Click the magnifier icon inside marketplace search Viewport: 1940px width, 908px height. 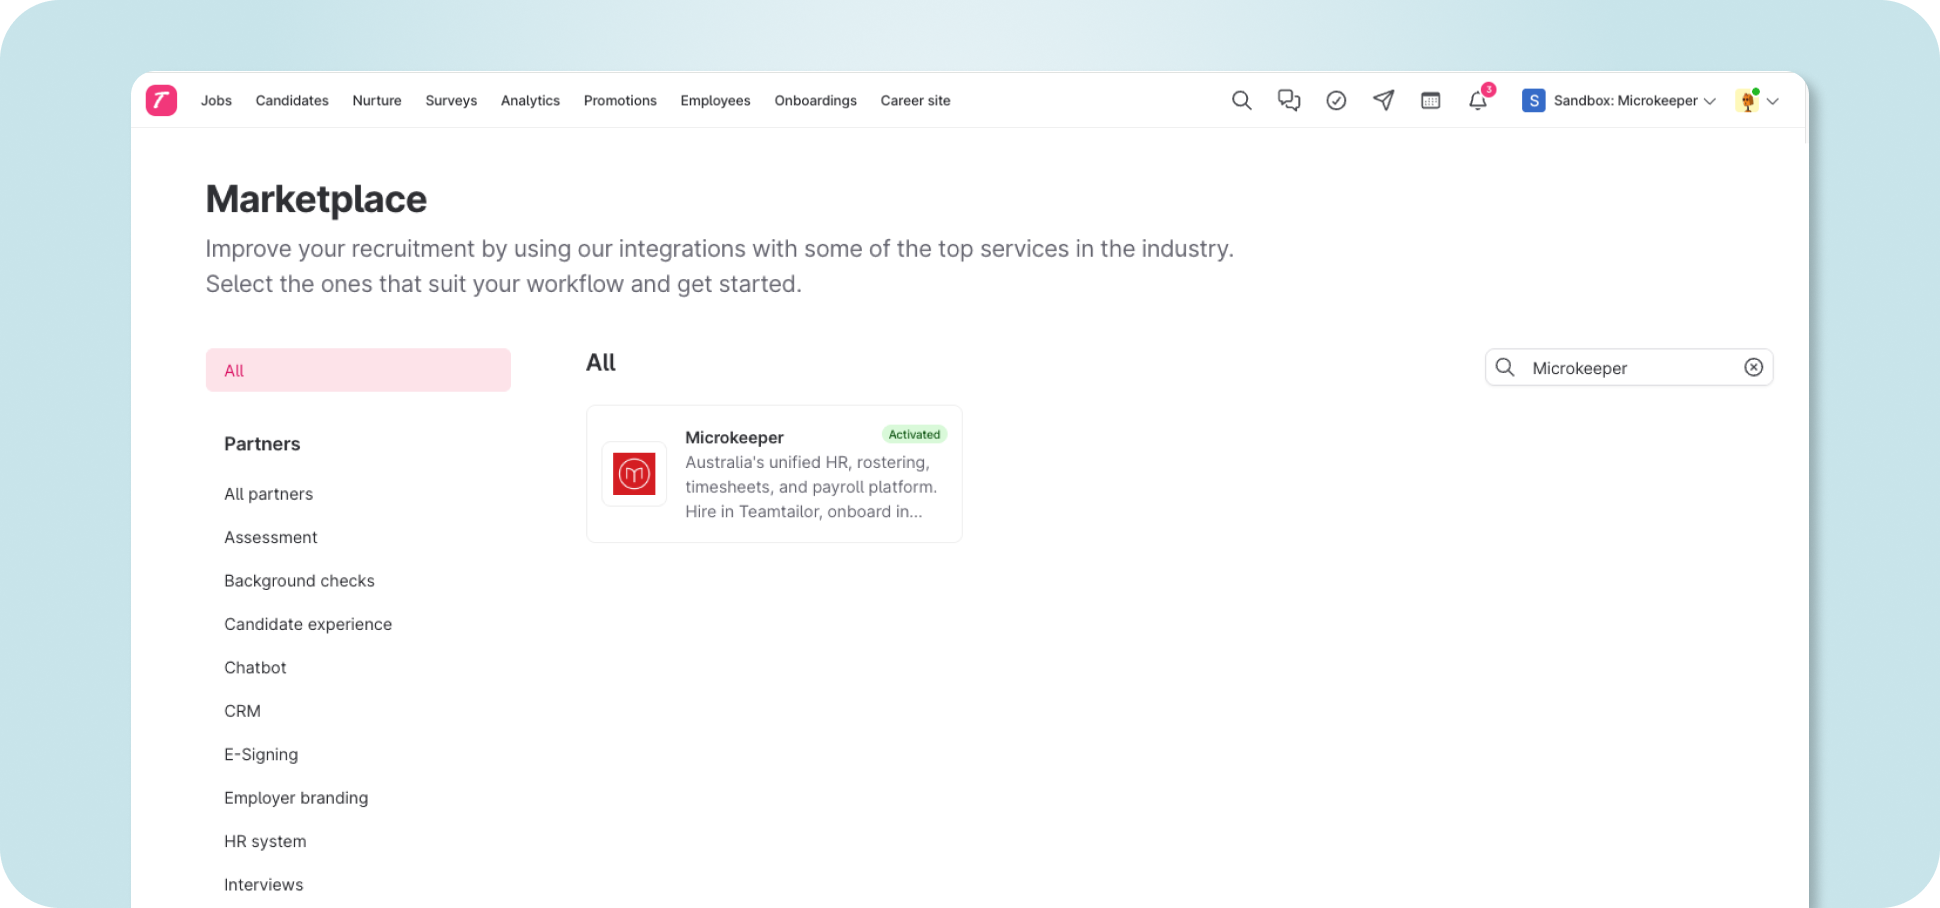point(1505,367)
